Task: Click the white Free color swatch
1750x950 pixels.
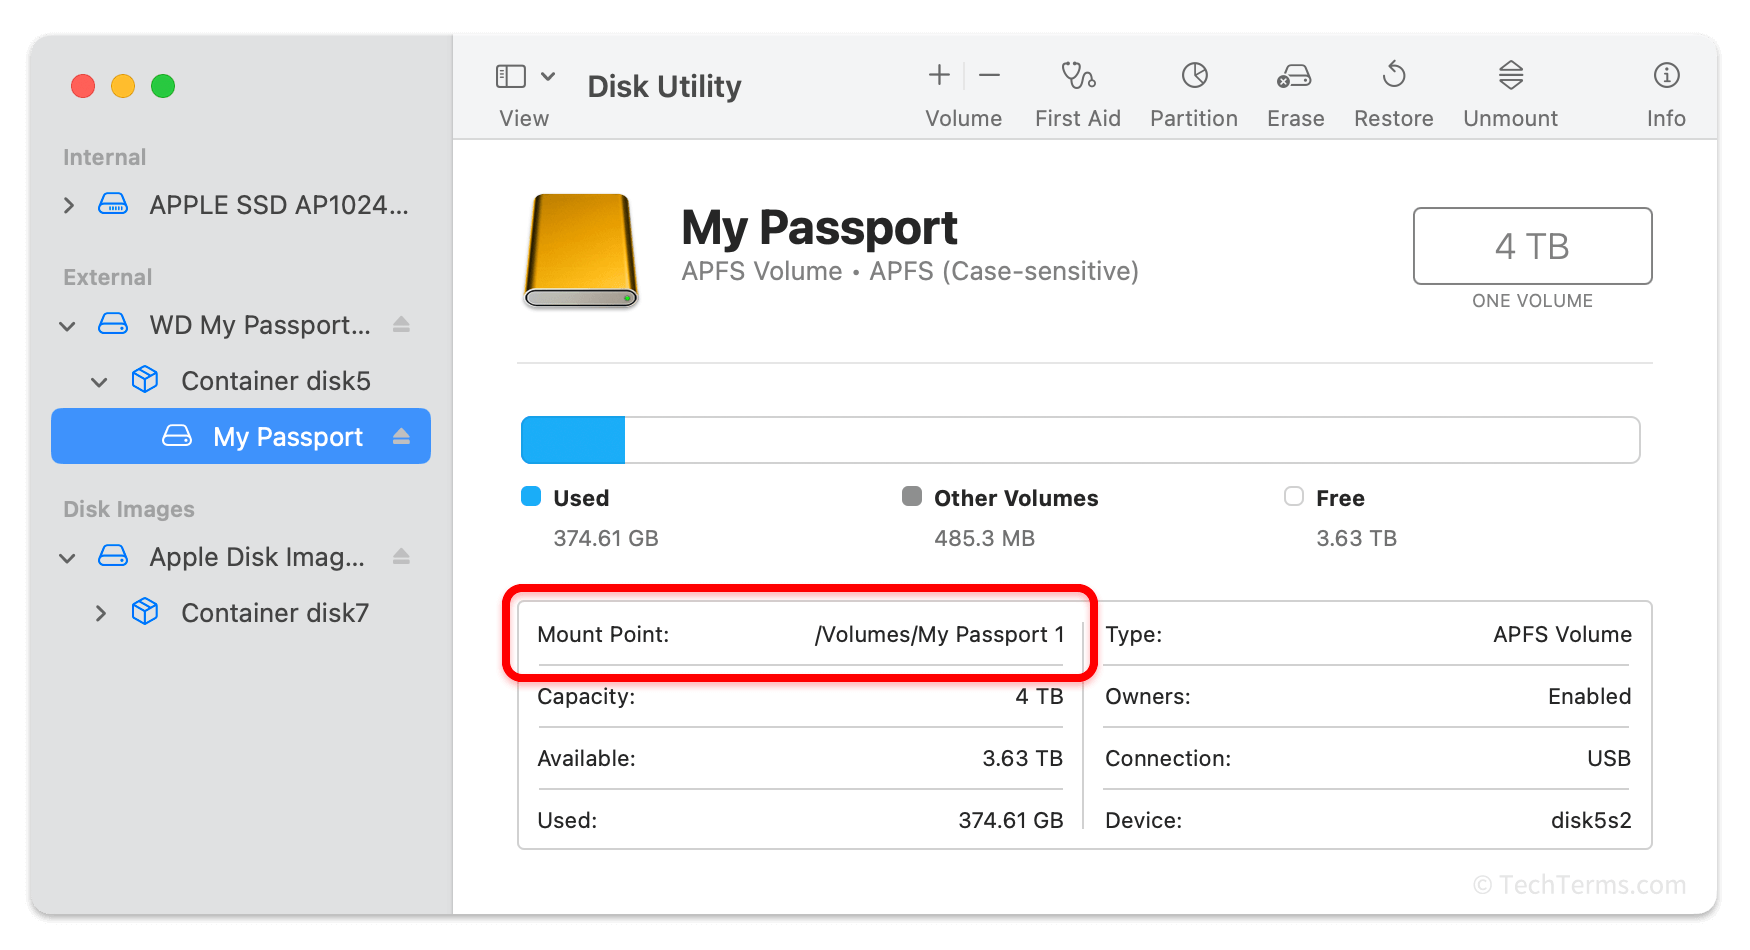Action: 1294,496
